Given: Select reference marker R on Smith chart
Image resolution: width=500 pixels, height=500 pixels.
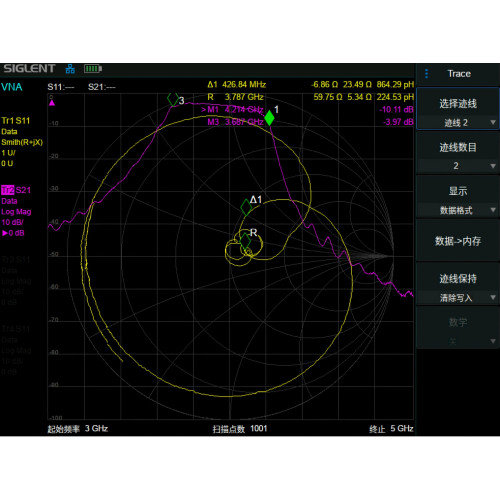Looking at the screenshot, I should click(x=245, y=241).
